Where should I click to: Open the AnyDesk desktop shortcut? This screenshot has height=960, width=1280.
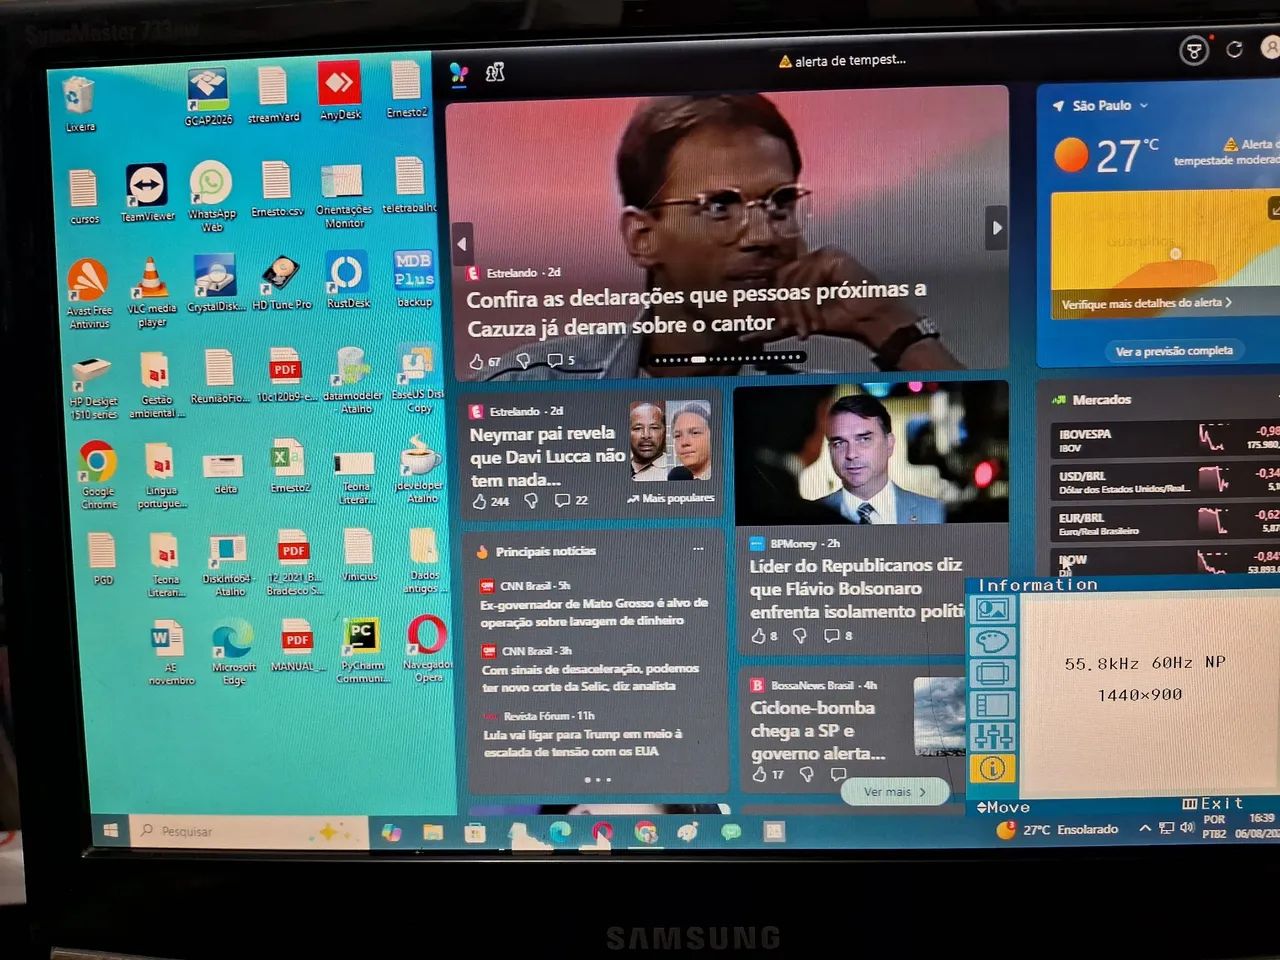(340, 91)
